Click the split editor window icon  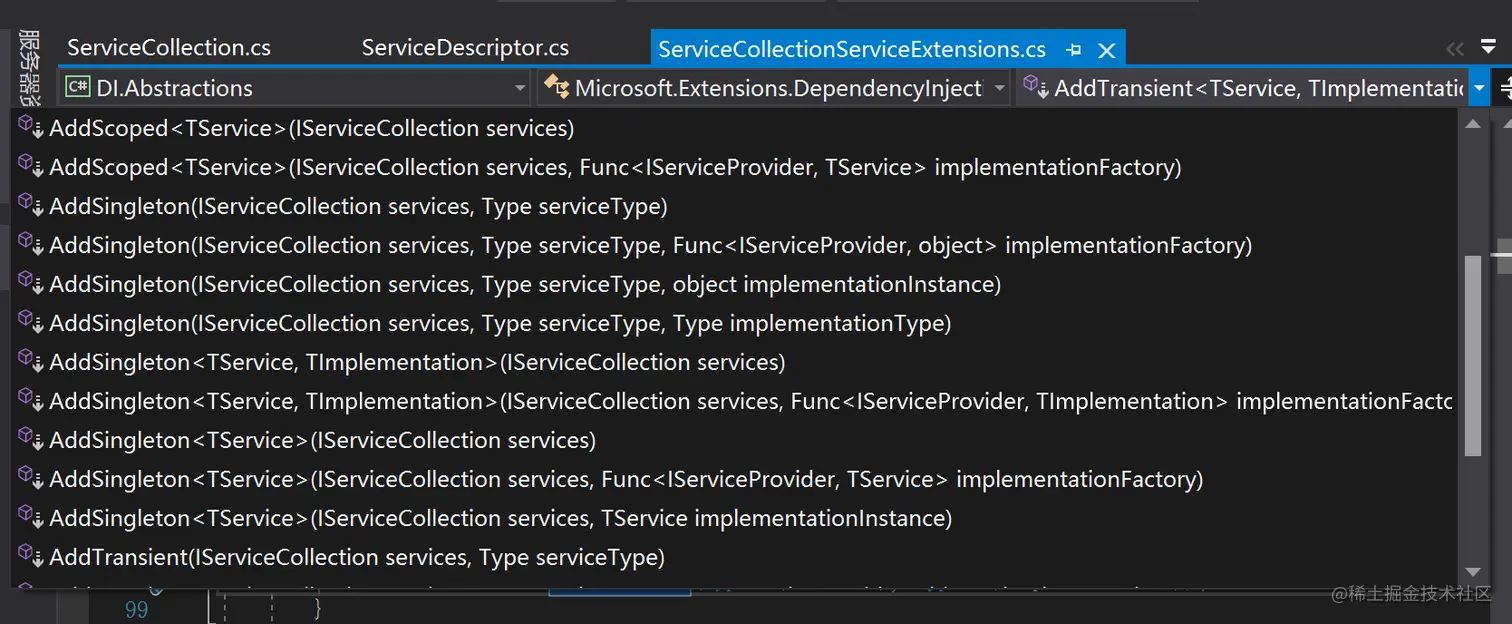click(1504, 89)
